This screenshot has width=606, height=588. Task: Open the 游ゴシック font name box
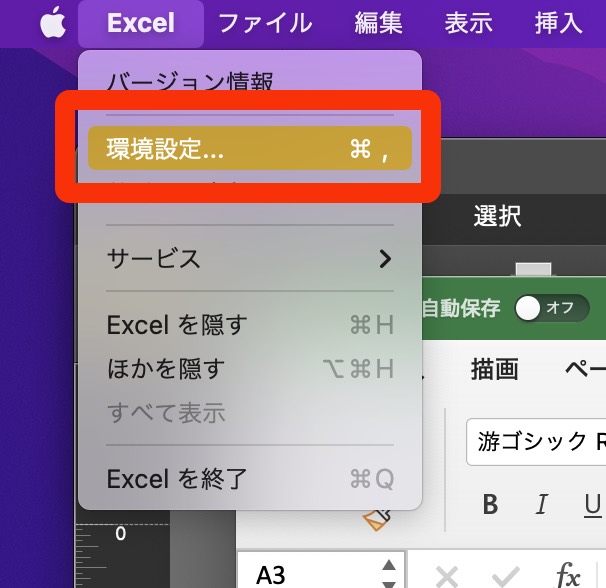coord(536,441)
